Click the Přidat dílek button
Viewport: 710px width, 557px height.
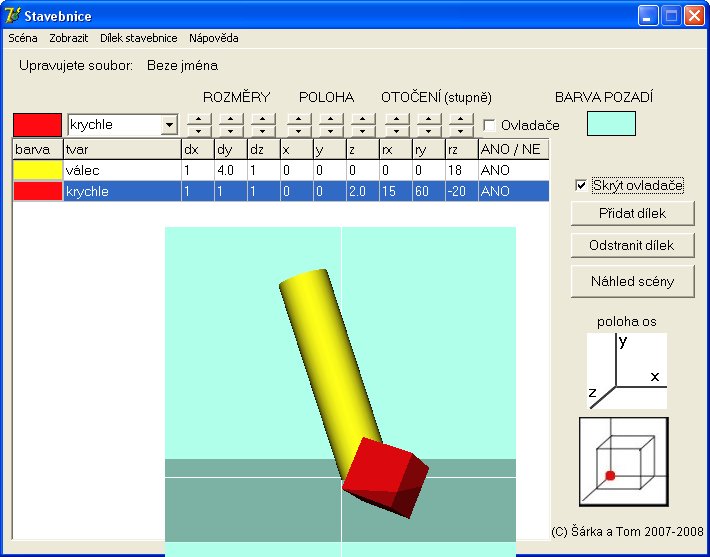click(x=632, y=213)
